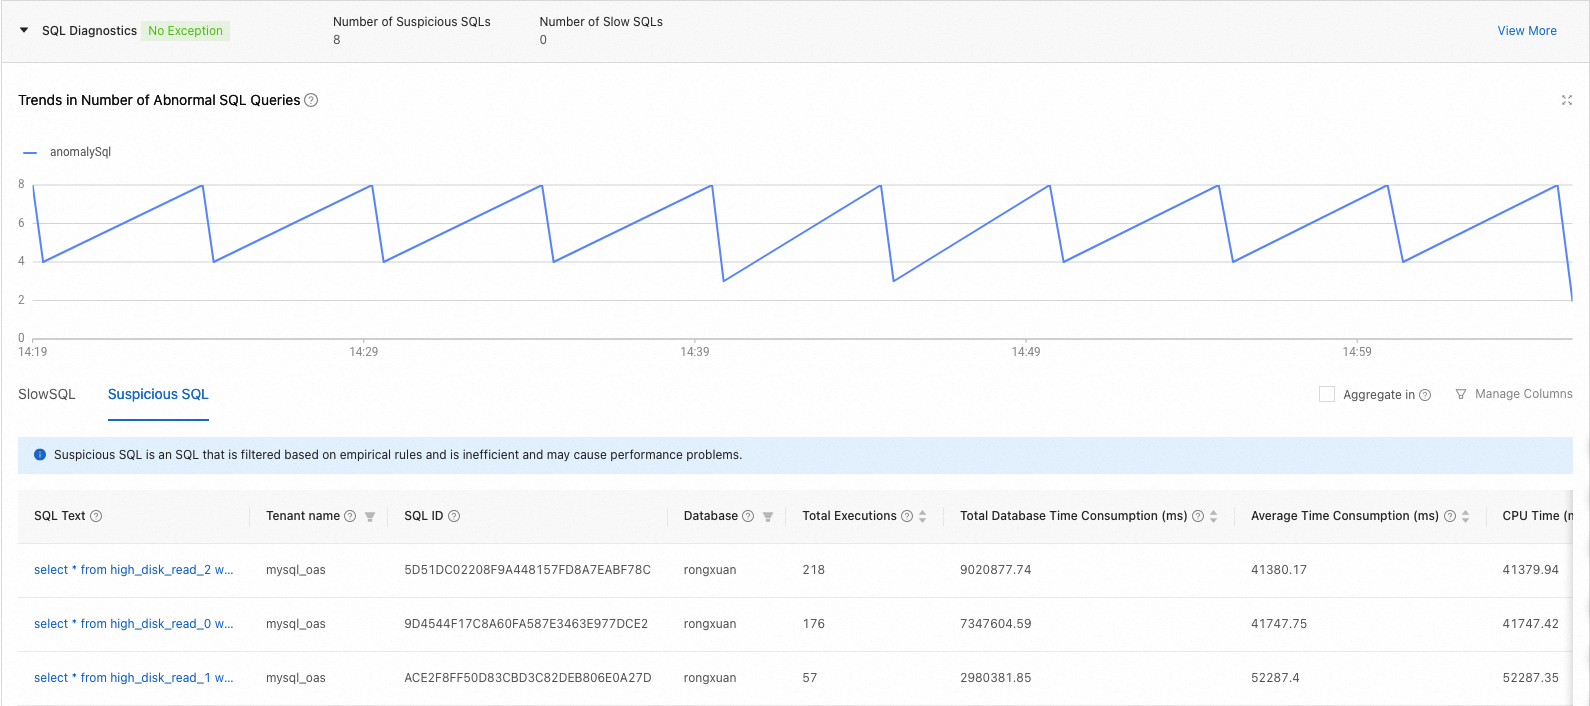Sort by Average Time Consumption arrows
Screen dimensions: 1590x706
click(1466, 516)
